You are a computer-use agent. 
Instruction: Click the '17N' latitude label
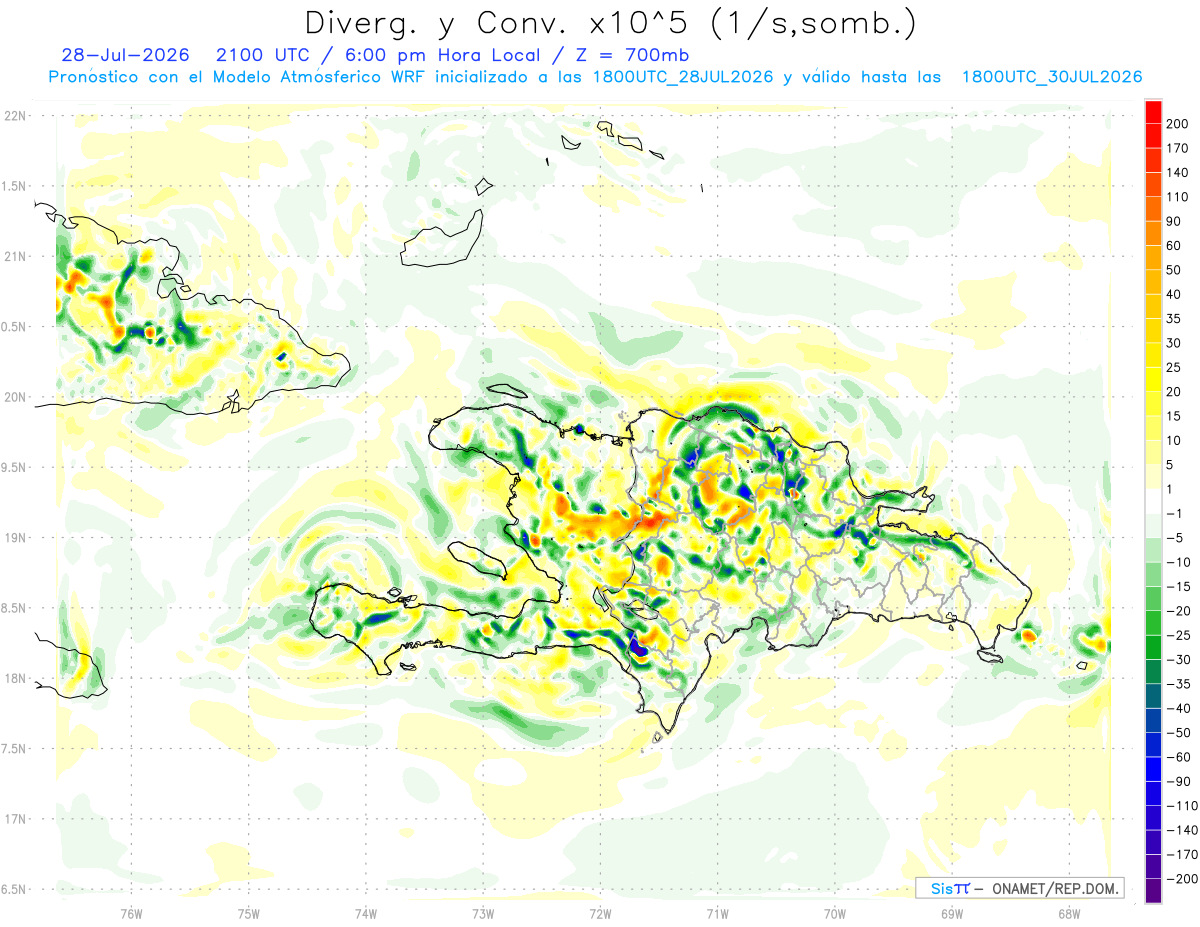[15, 819]
